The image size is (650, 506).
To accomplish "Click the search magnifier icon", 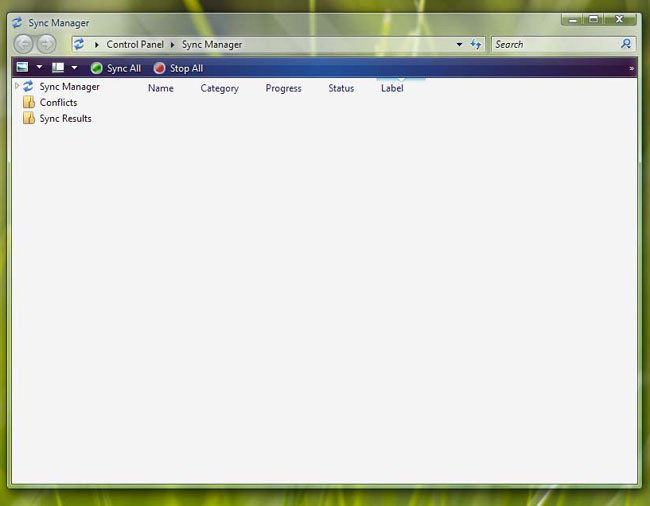I will tap(626, 44).
